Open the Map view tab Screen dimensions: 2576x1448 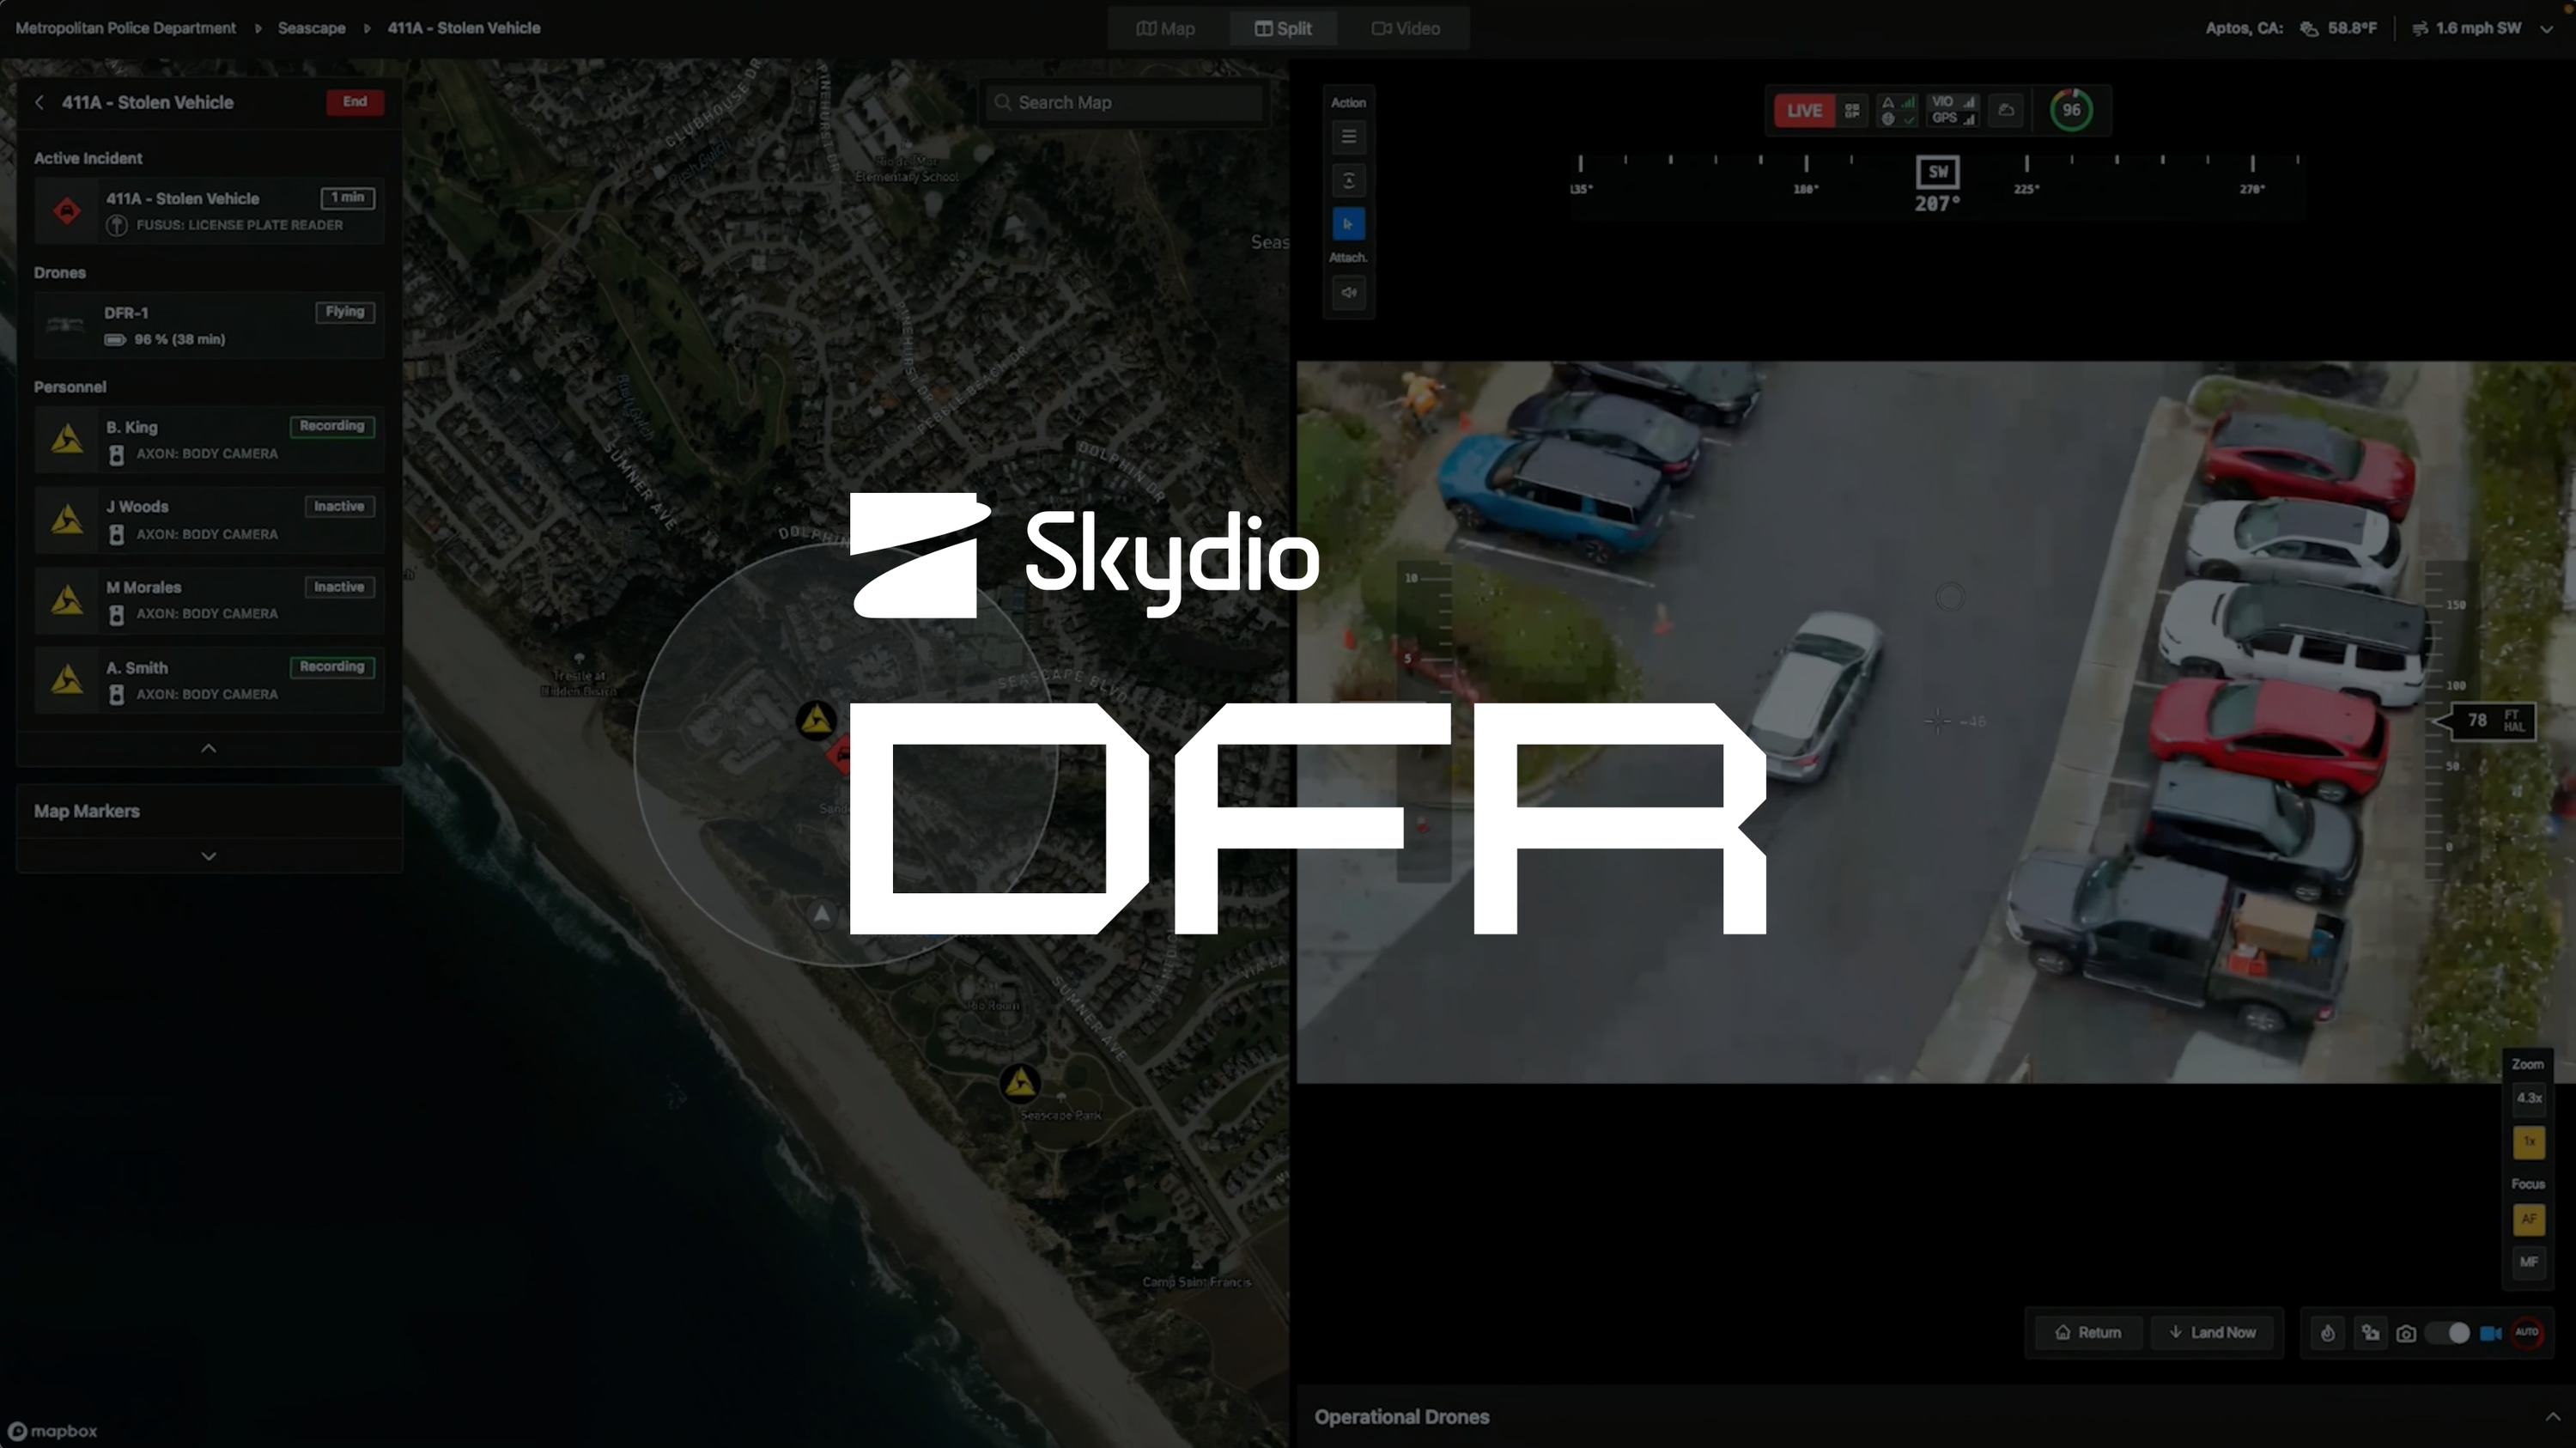coord(1165,28)
